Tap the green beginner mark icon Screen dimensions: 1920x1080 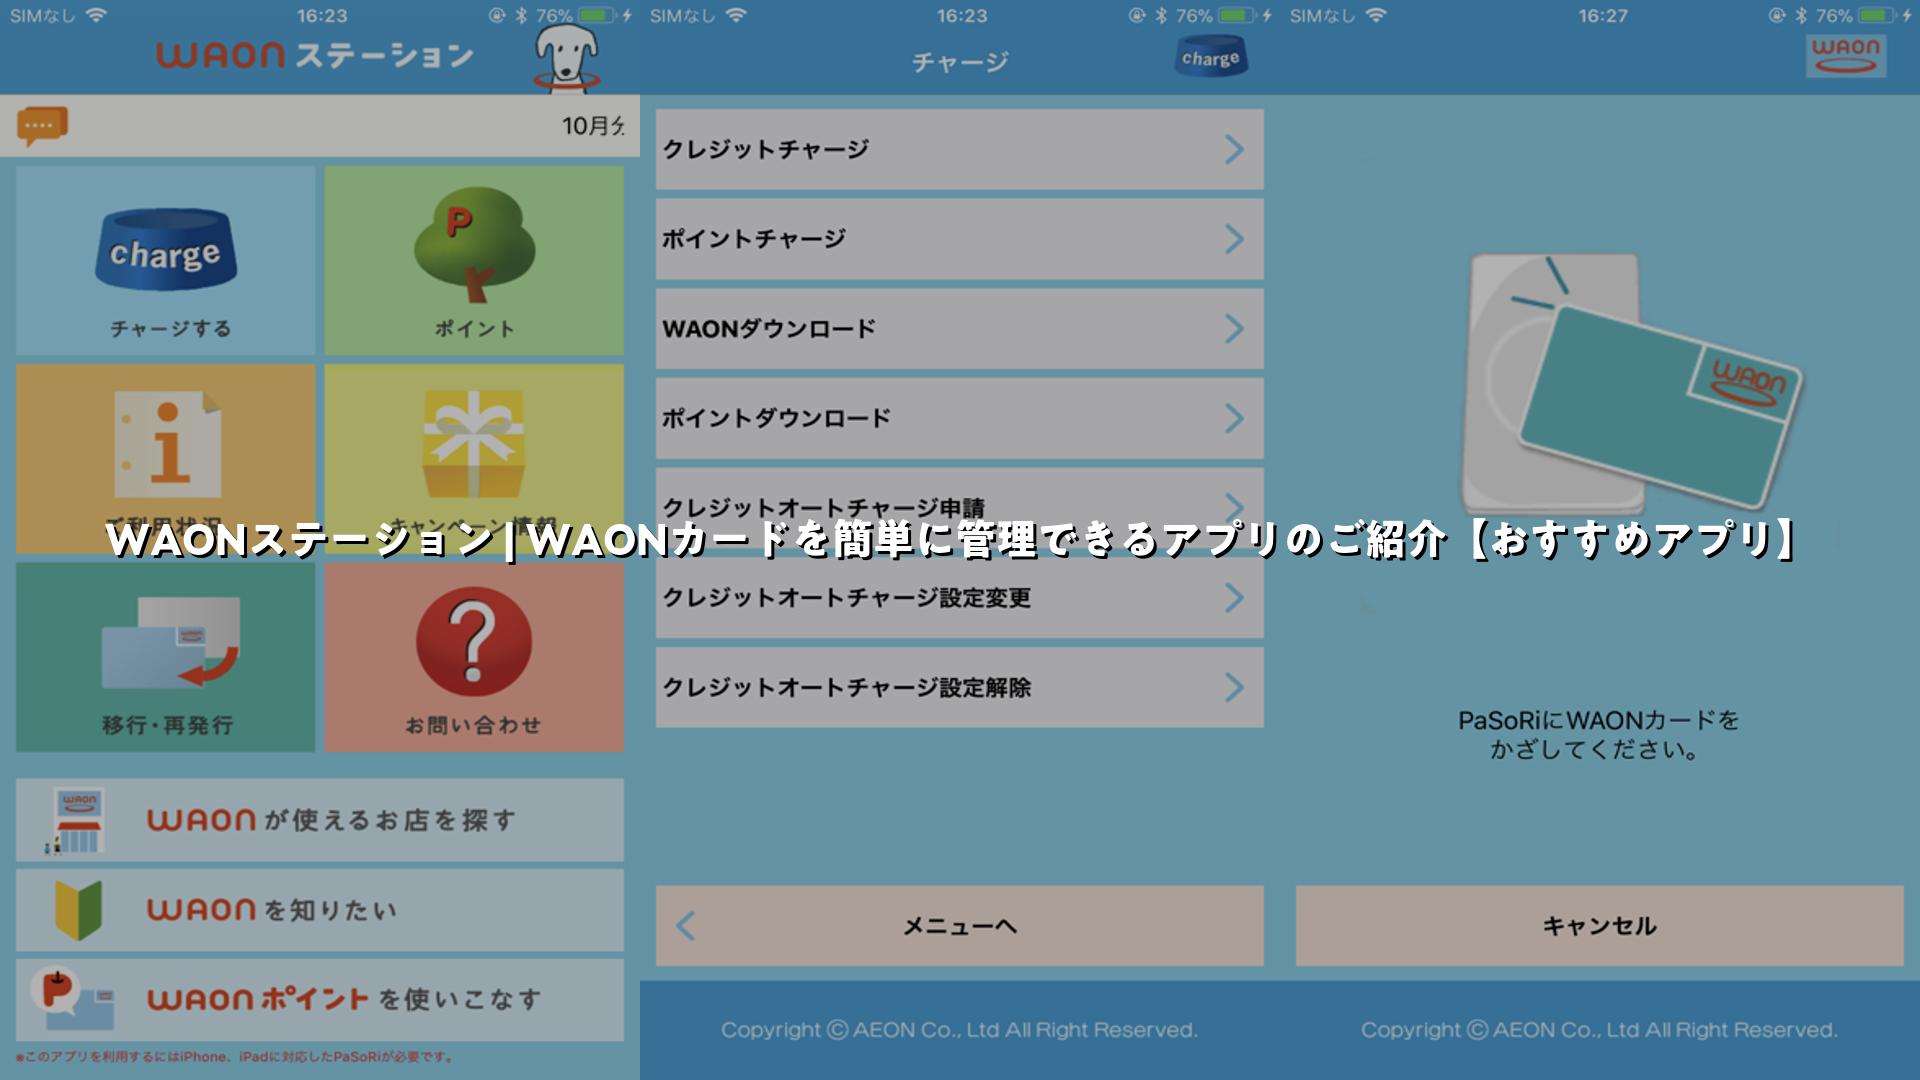tap(78, 910)
